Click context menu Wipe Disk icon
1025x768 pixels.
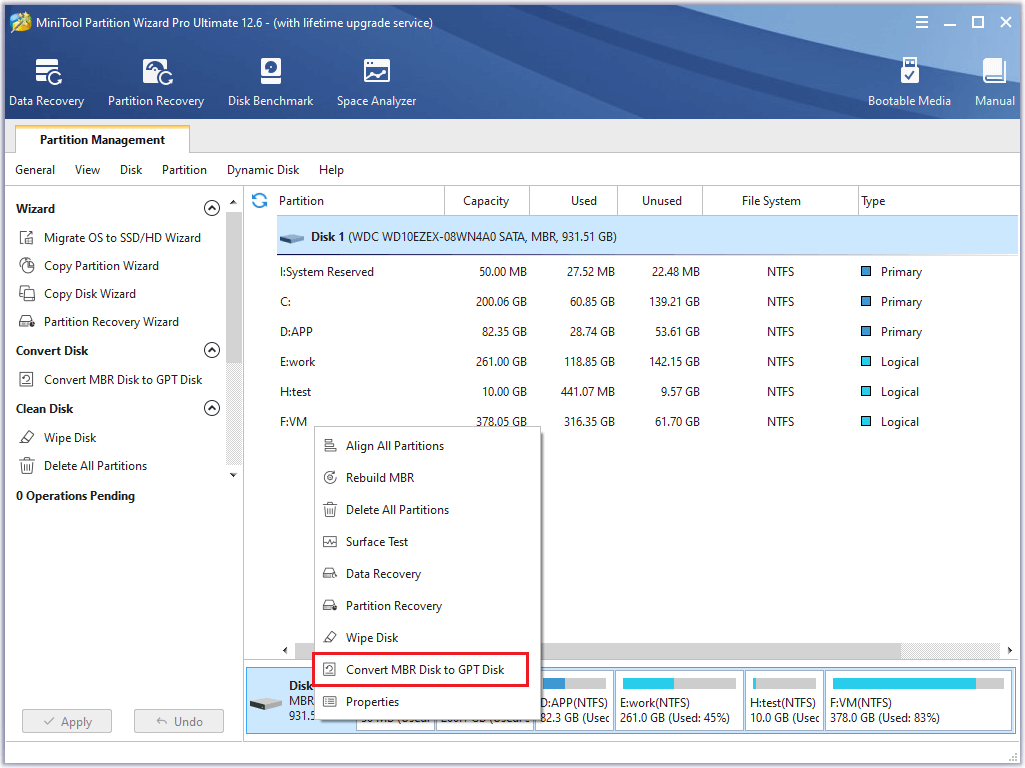tap(330, 637)
